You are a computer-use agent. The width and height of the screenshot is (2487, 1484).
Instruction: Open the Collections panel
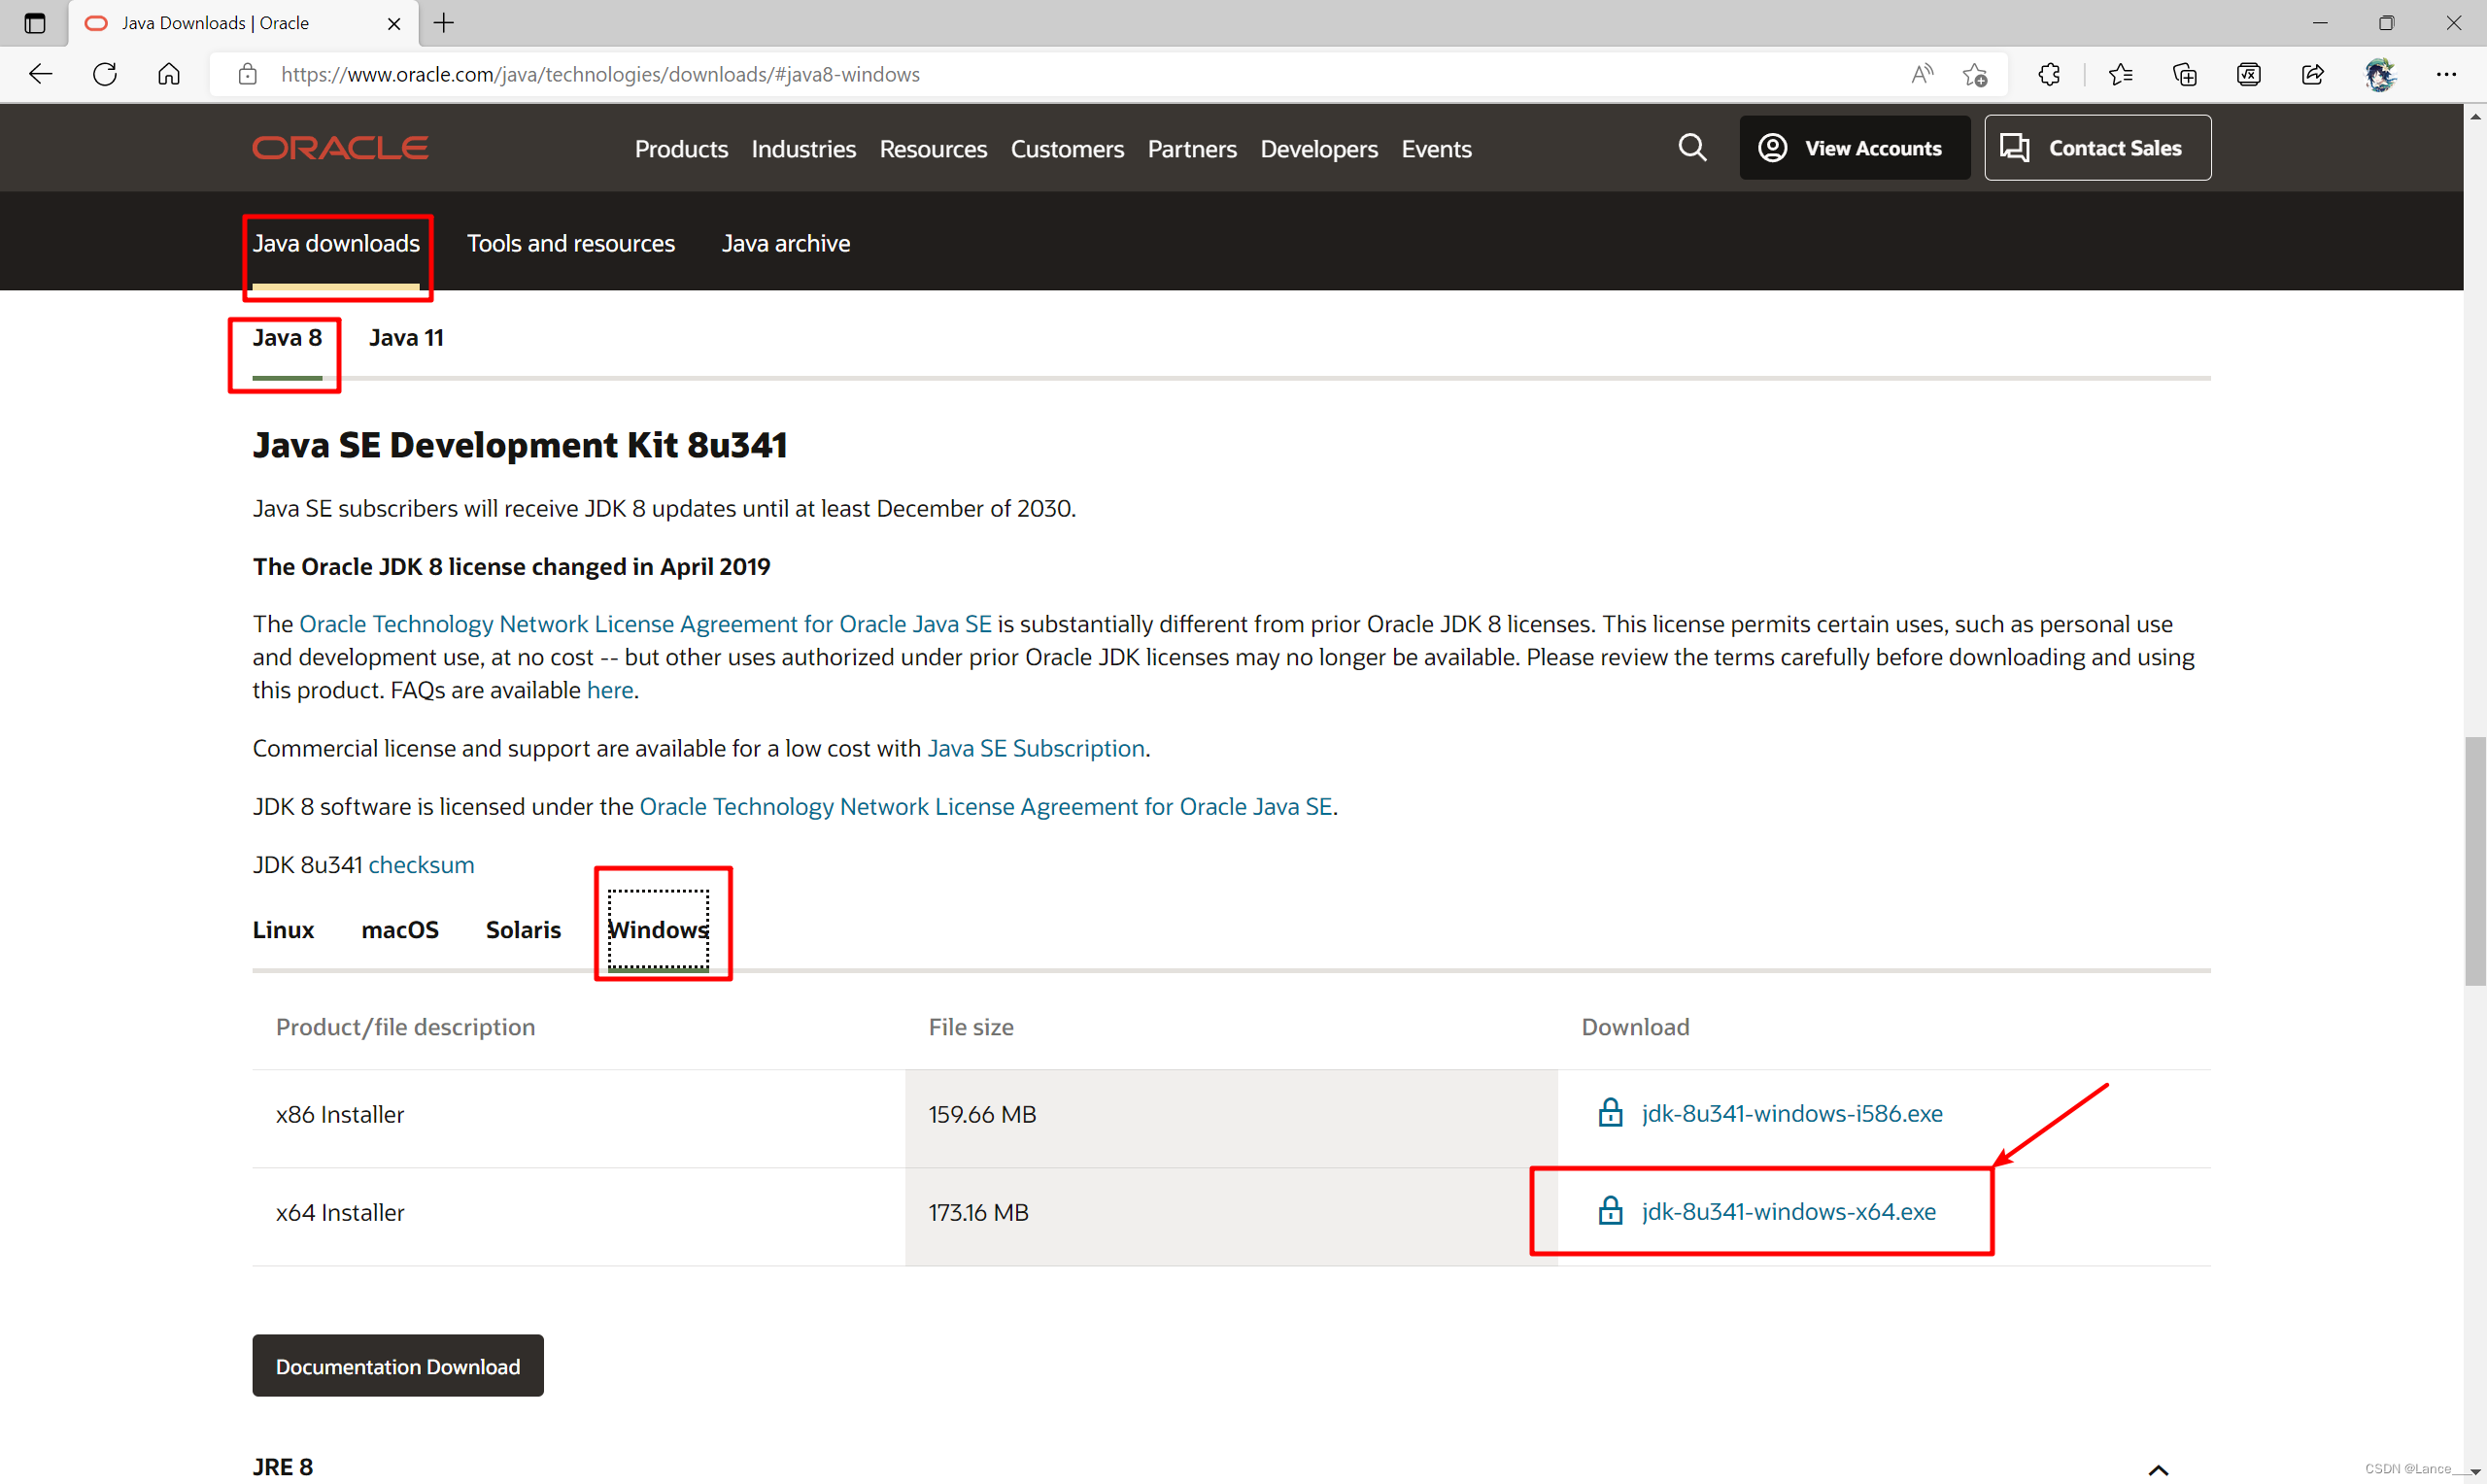click(2184, 74)
